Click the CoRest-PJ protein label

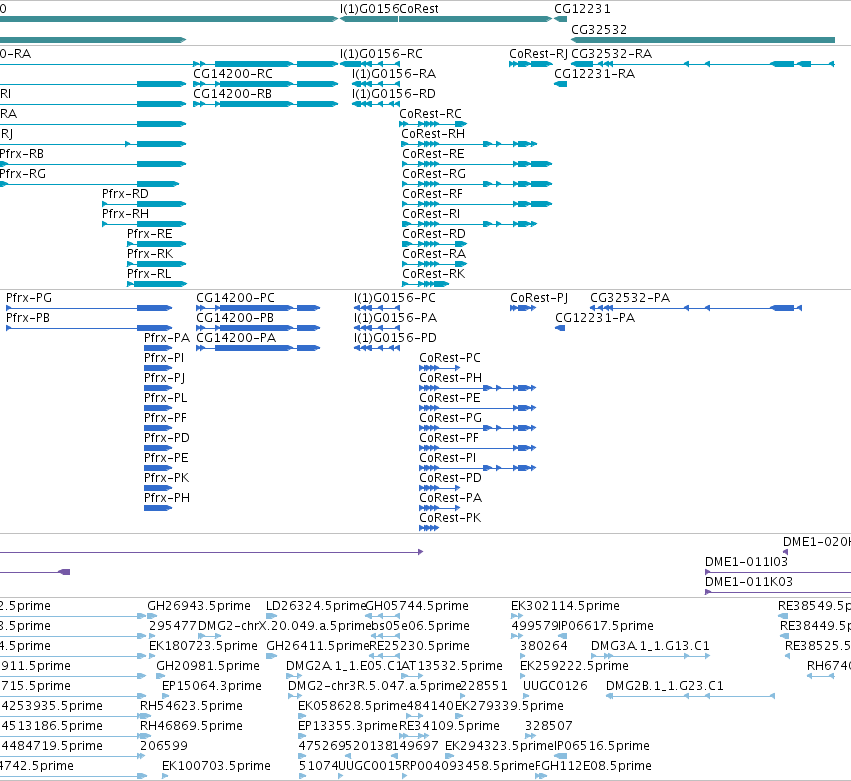coord(539,298)
